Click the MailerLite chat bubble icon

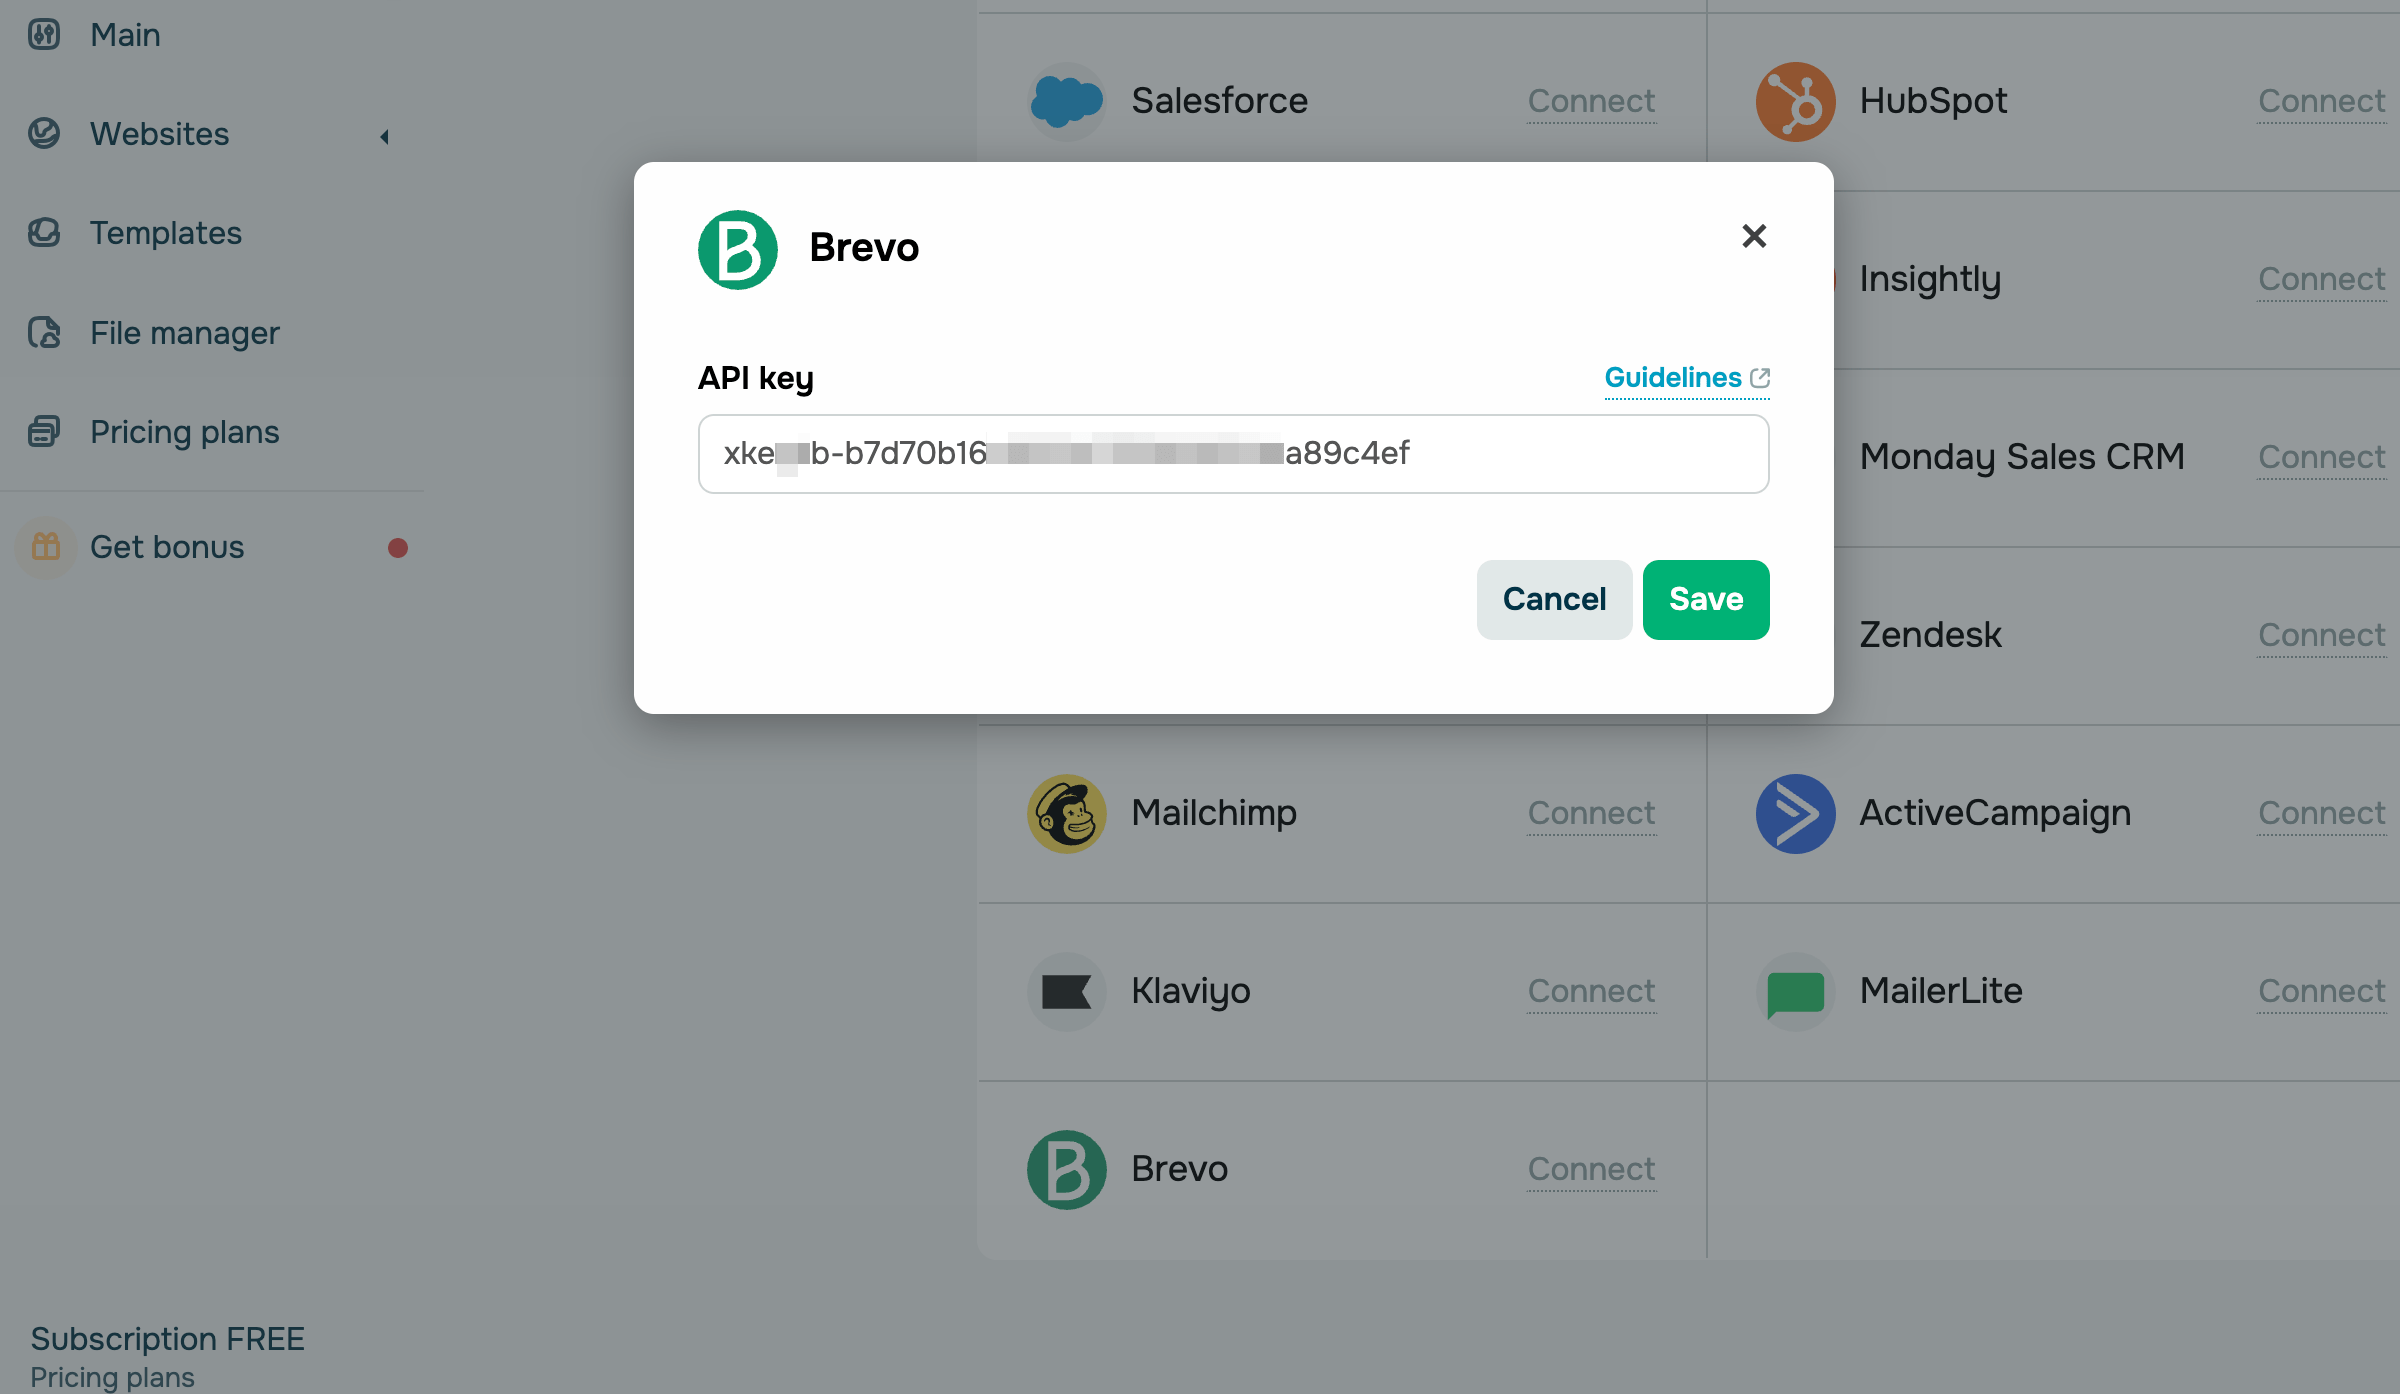point(1795,991)
